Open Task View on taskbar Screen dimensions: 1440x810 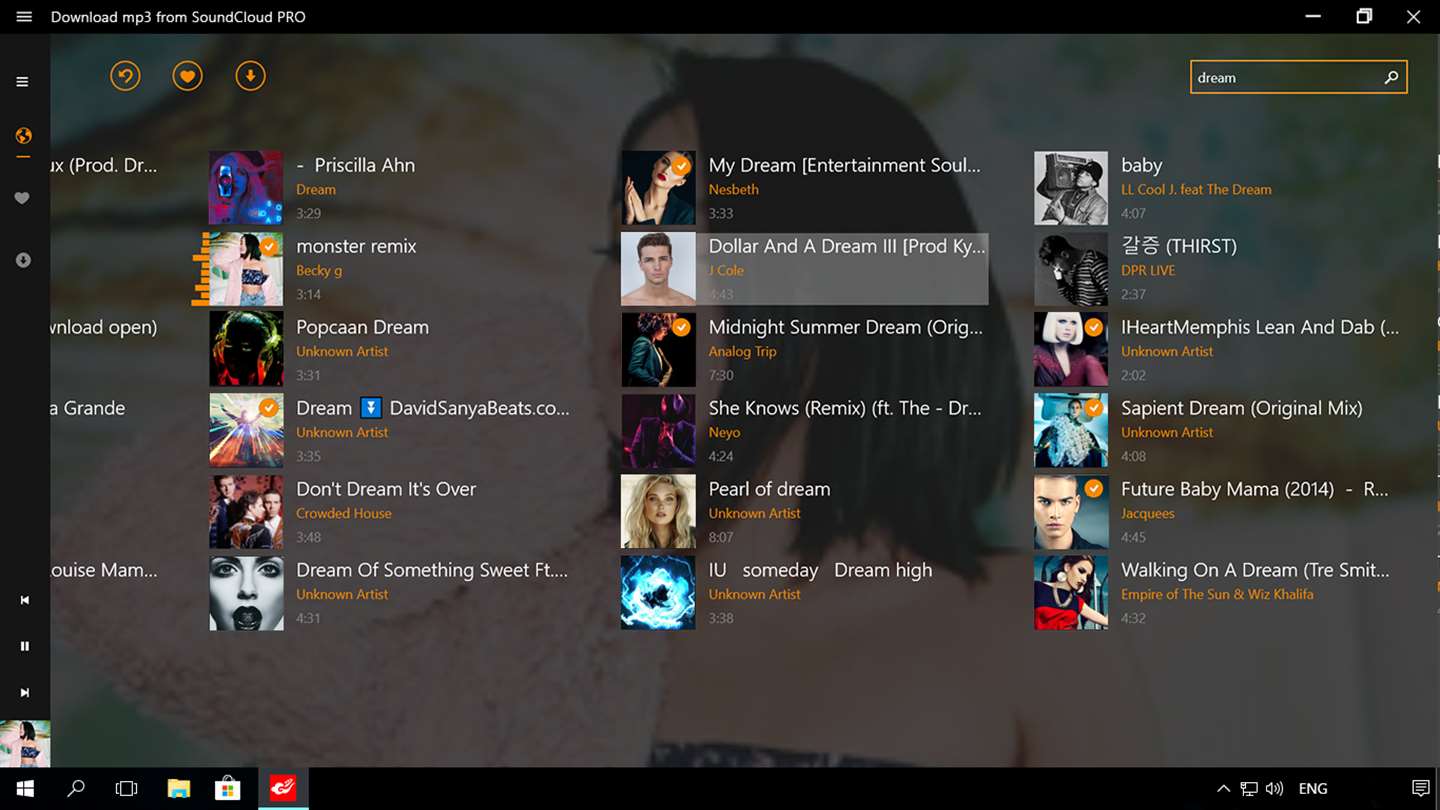pos(126,789)
